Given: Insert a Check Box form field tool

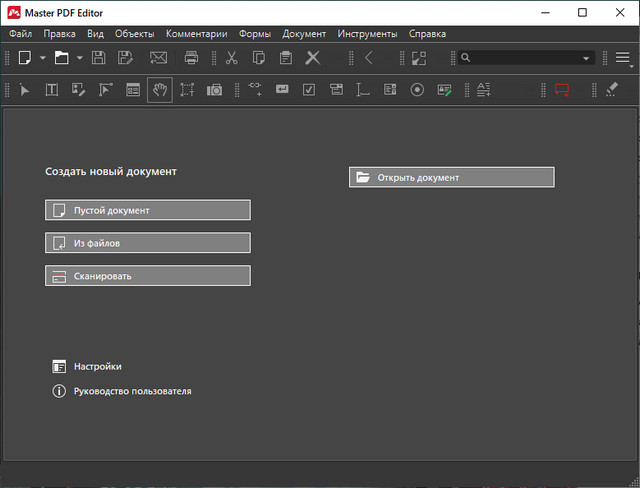Looking at the screenshot, I should coord(309,90).
